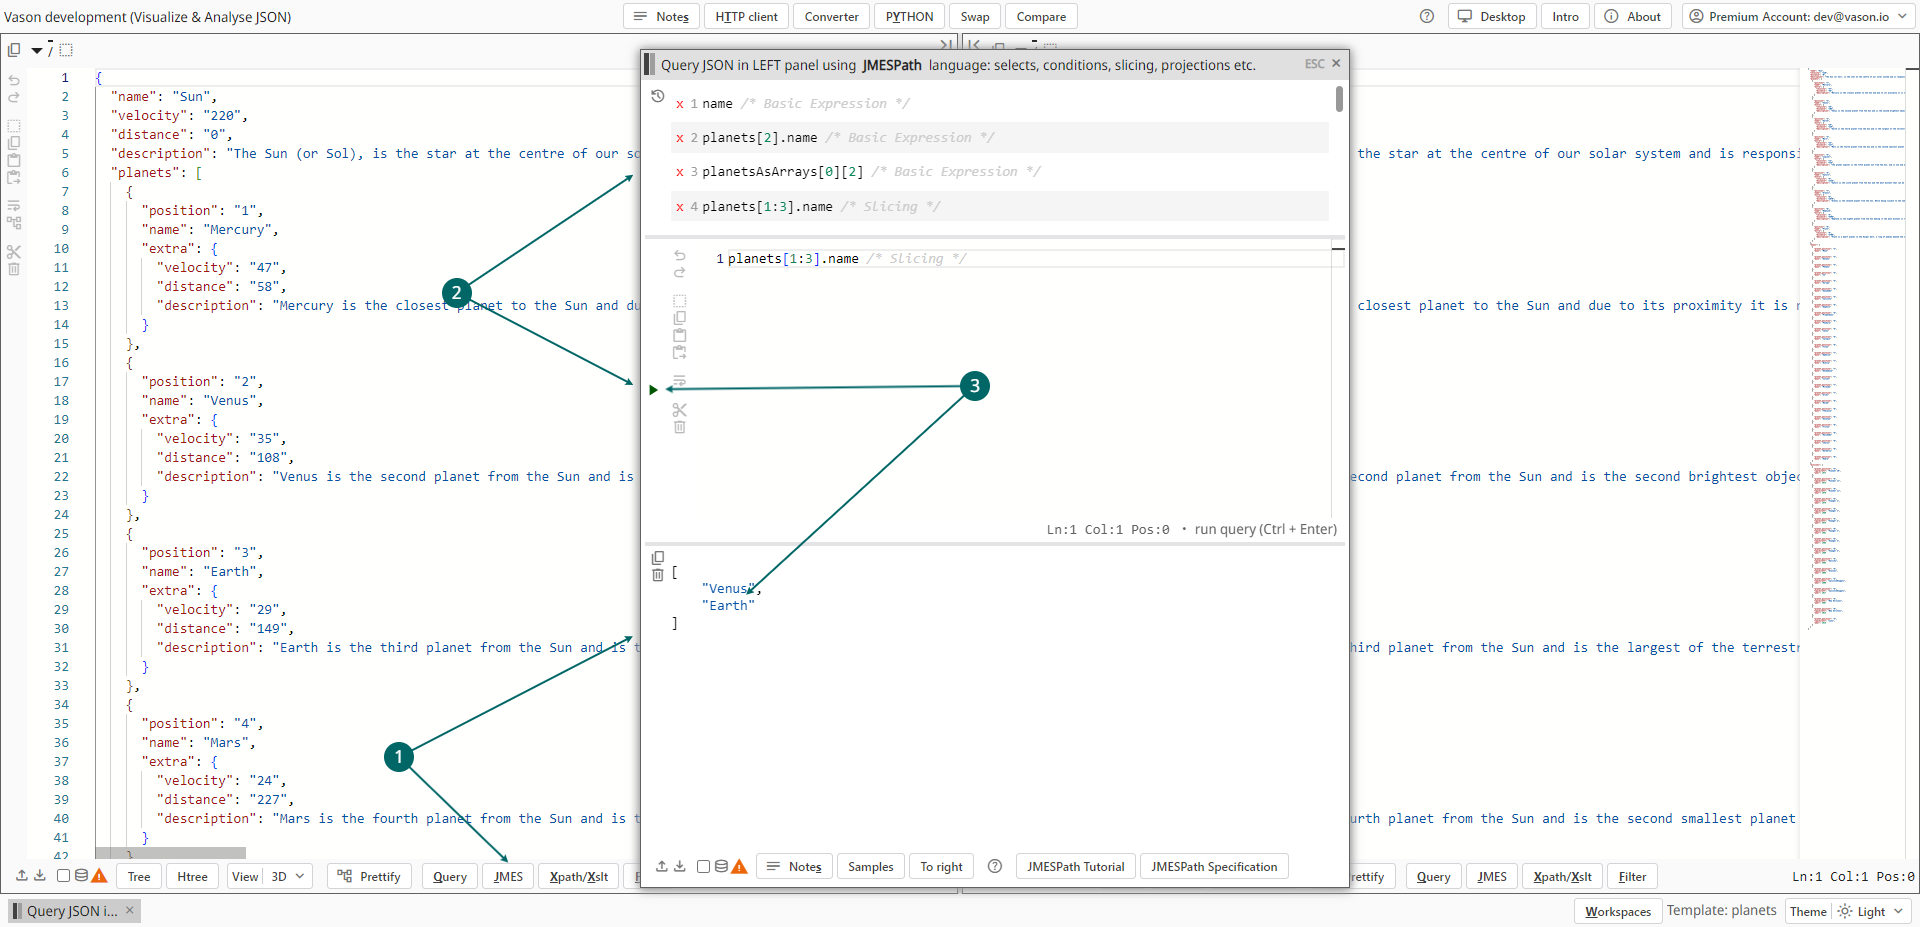Click Tree in left panel bottom bar

[139, 876]
